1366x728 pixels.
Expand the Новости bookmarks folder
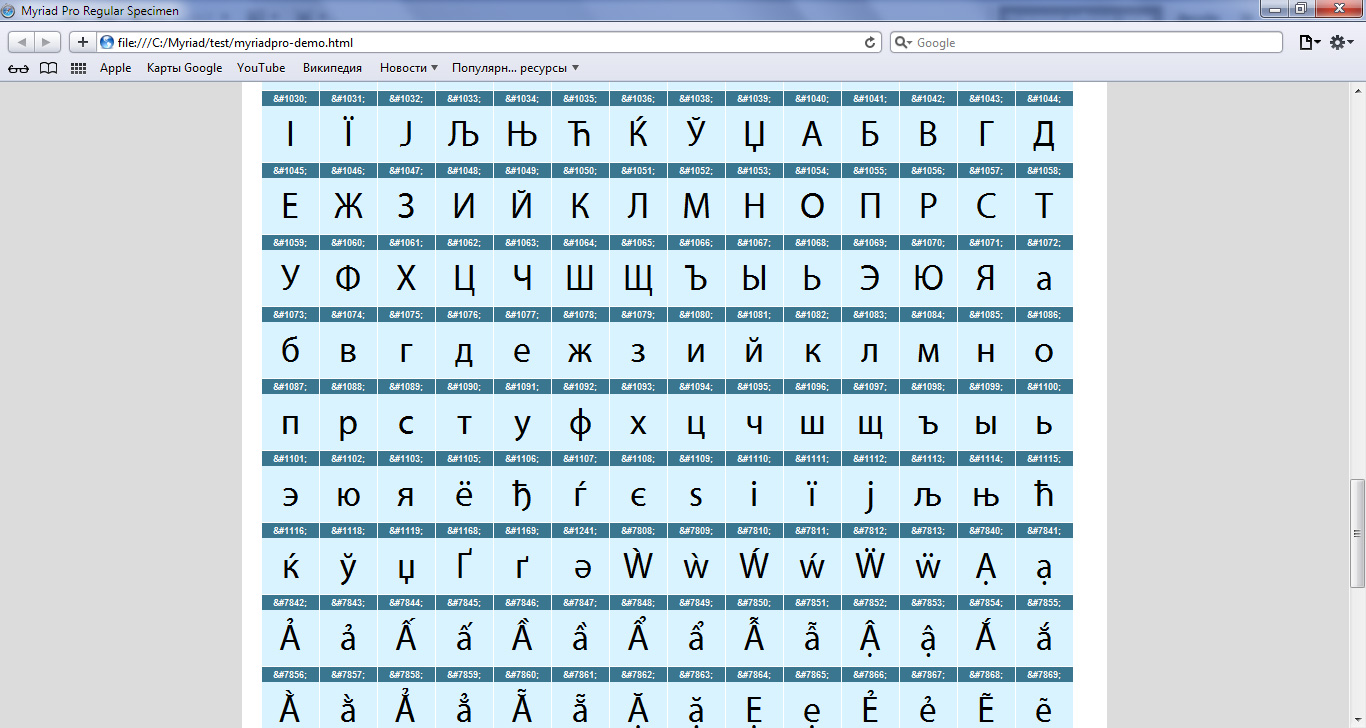point(408,68)
